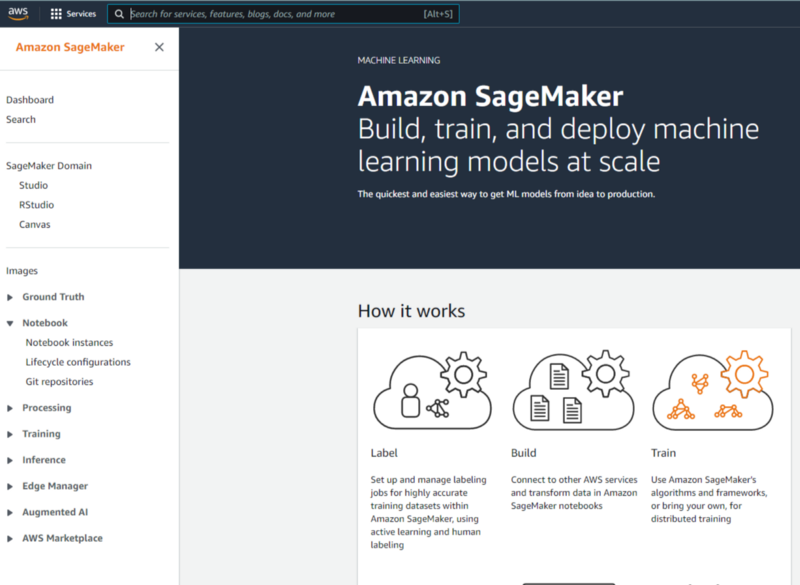Collapse the Notebook section arrow

coord(10,323)
